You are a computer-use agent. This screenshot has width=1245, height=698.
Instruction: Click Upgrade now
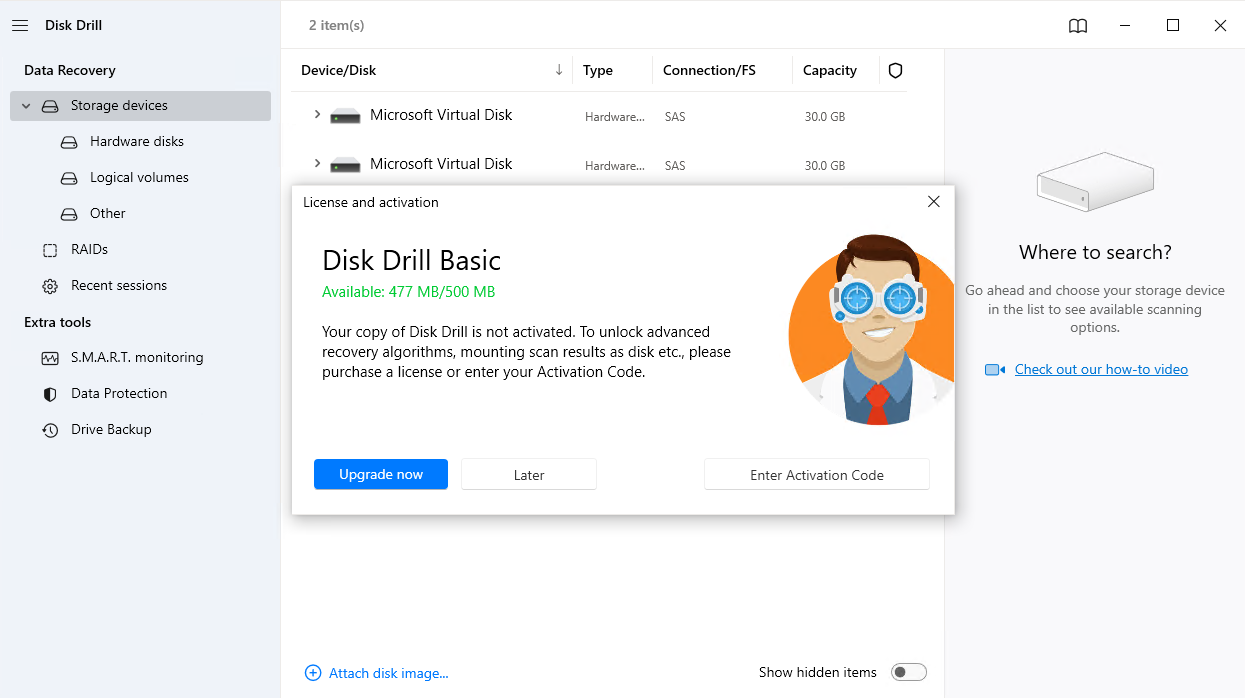pos(380,474)
